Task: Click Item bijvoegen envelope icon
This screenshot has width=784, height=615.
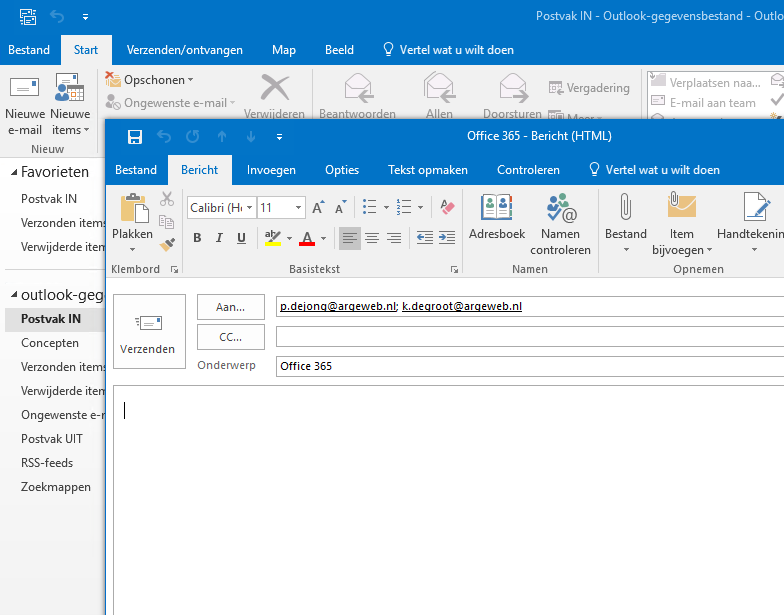Action: click(682, 205)
